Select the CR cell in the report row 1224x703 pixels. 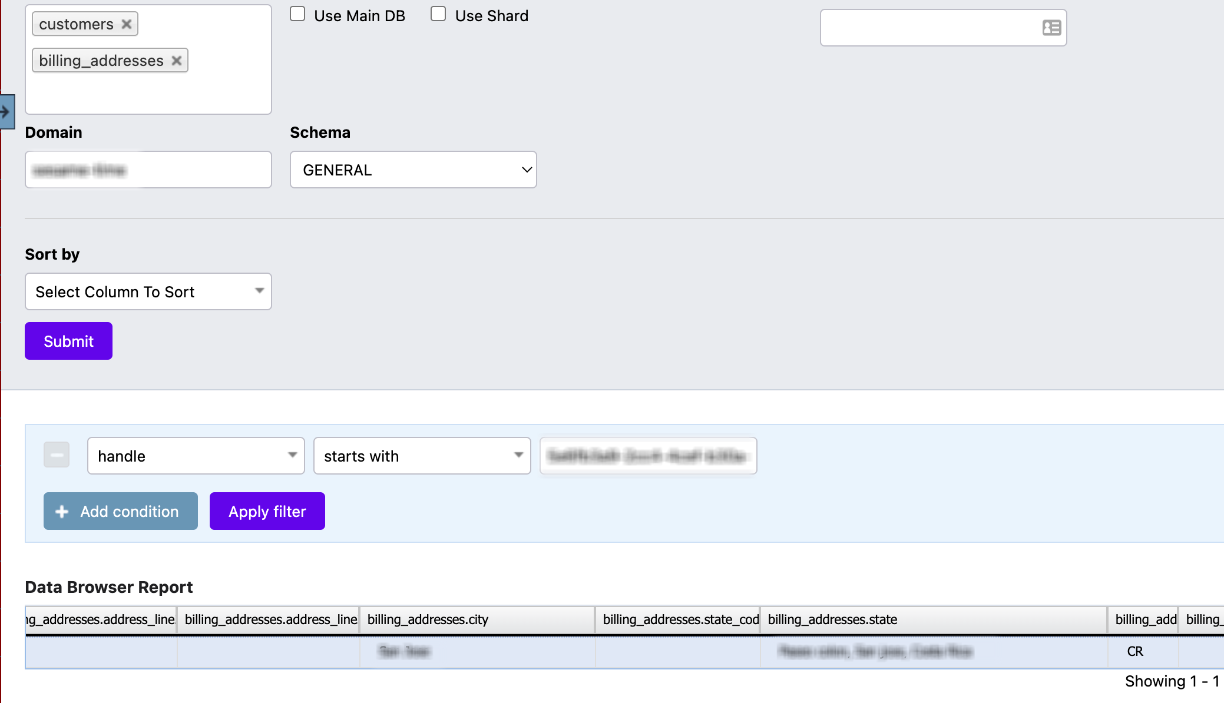(x=1135, y=652)
